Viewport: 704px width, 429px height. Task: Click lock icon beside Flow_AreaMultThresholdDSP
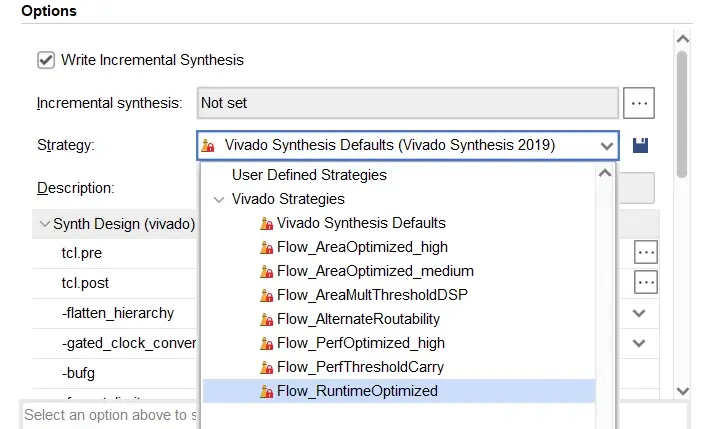coord(266,296)
